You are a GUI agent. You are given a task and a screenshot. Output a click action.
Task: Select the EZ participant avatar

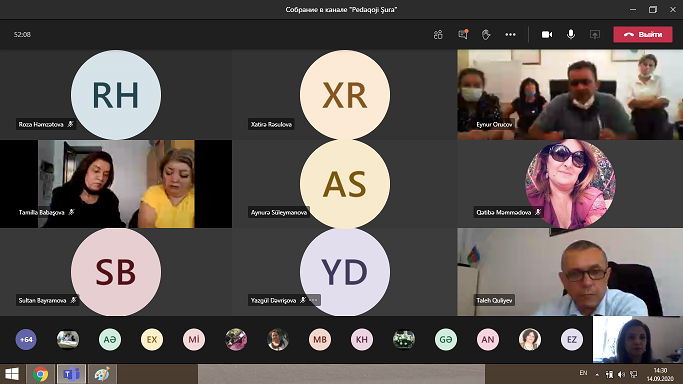point(571,339)
